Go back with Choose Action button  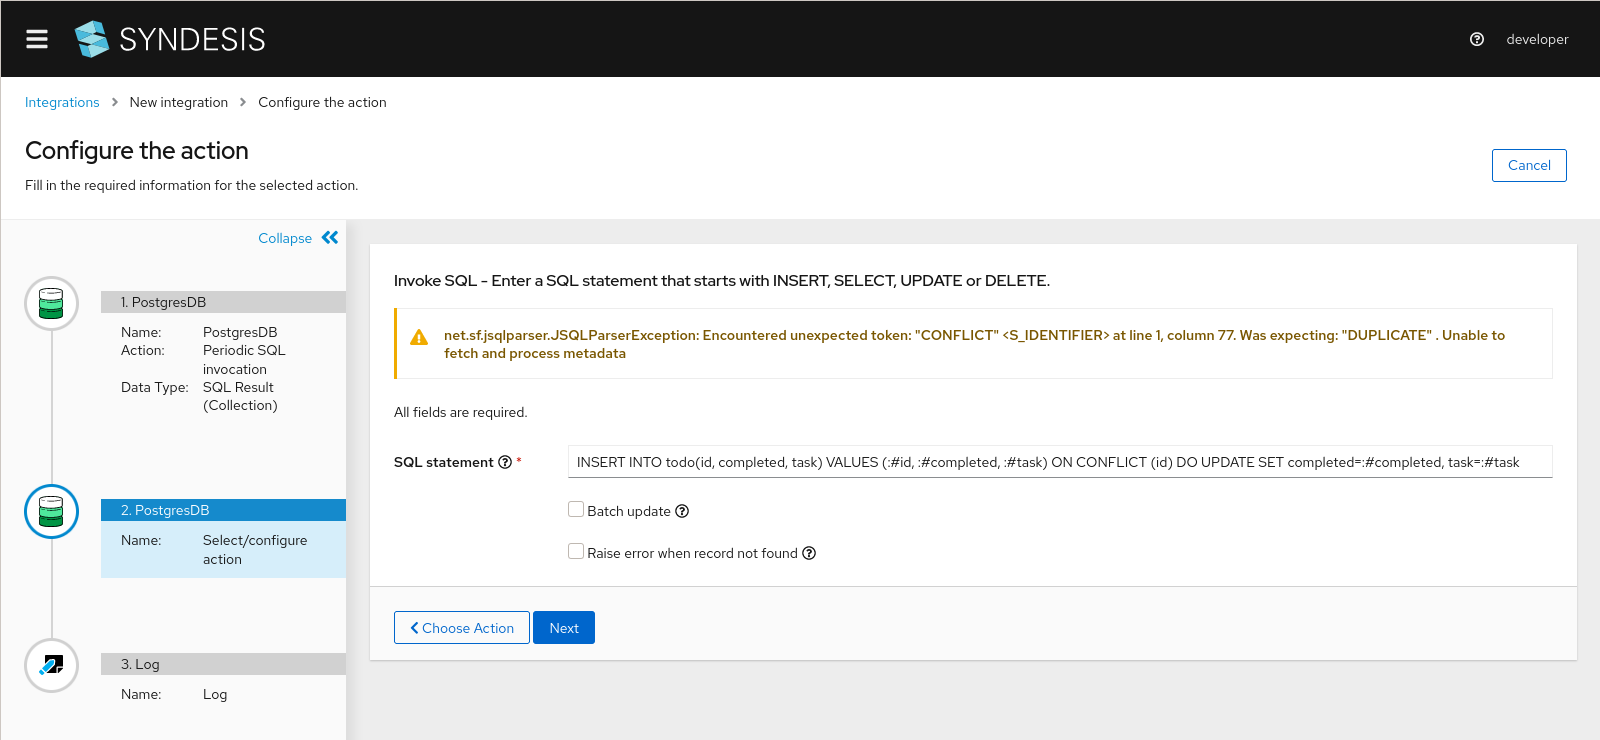pyautogui.click(x=462, y=628)
